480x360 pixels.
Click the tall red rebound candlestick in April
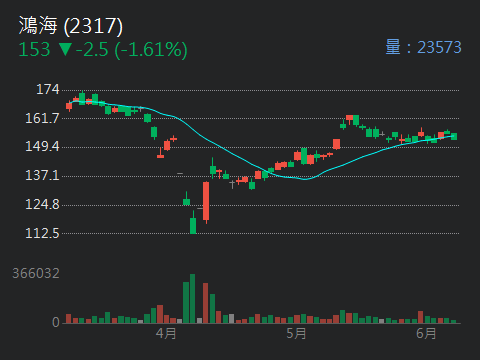[x=206, y=201]
